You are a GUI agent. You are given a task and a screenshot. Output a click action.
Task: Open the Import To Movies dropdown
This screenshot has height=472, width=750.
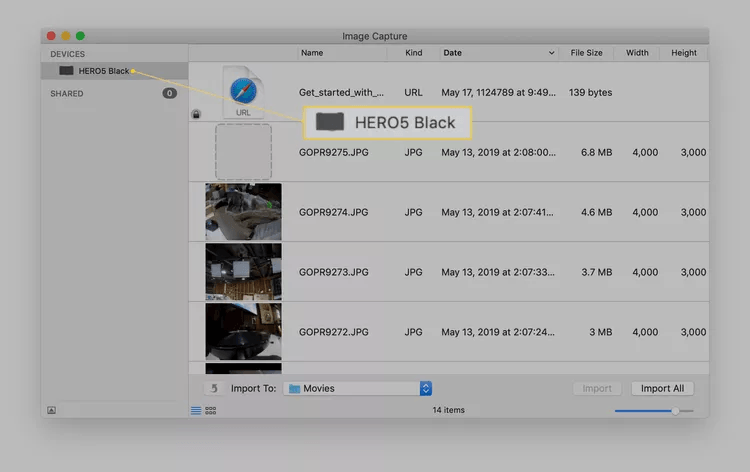(x=358, y=388)
